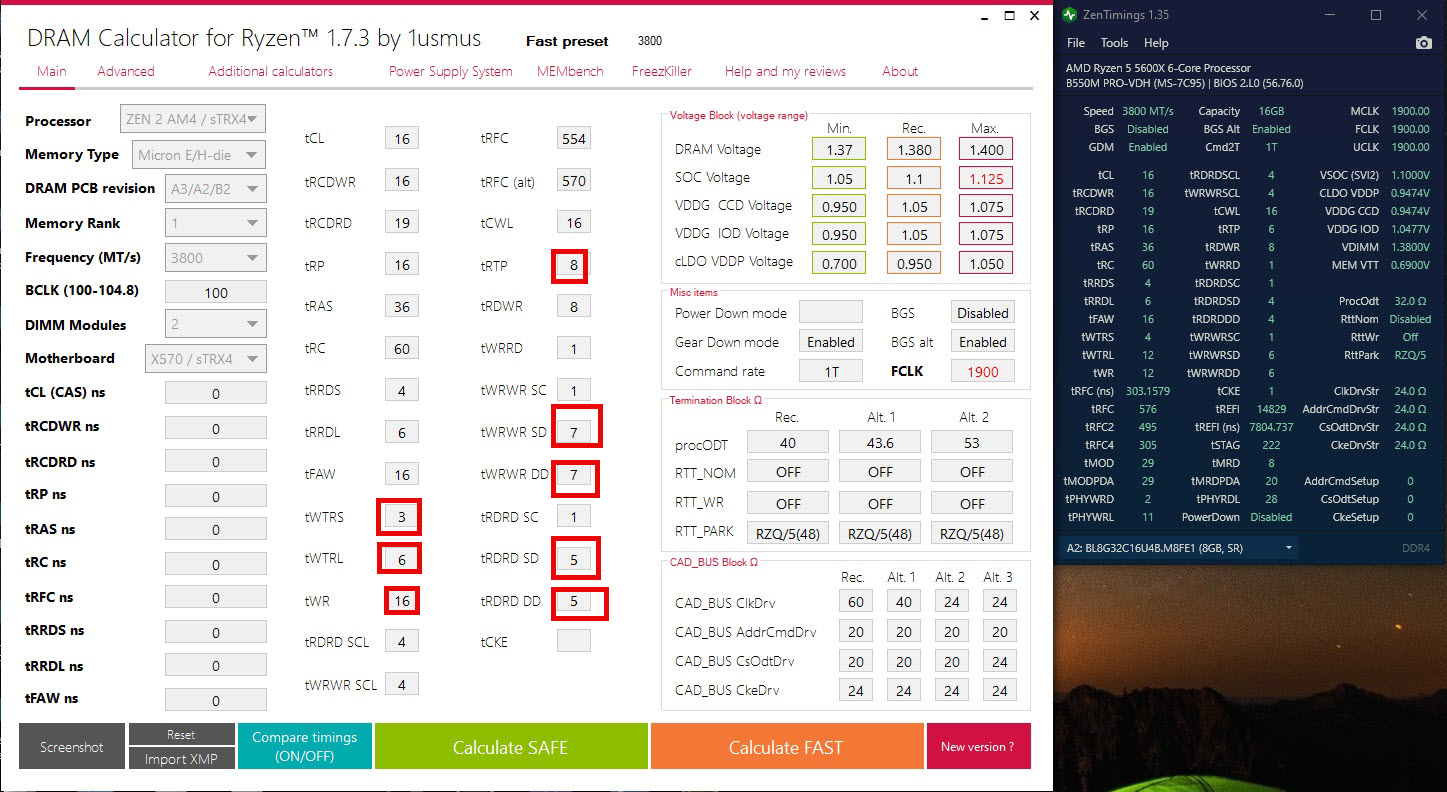Click the New version ? button
Screen dimensions: 1447x792
pyautogui.click(x=977, y=747)
